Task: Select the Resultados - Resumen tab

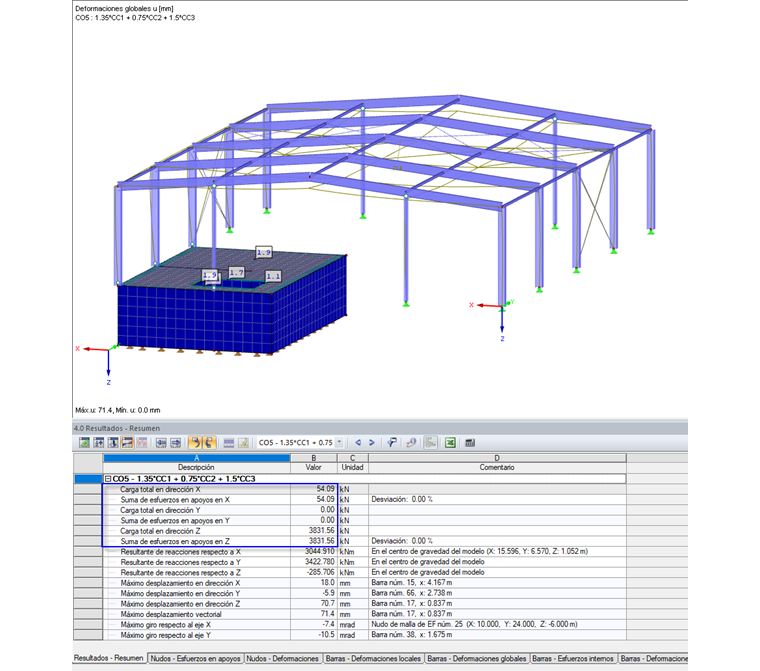Action: (x=109, y=658)
